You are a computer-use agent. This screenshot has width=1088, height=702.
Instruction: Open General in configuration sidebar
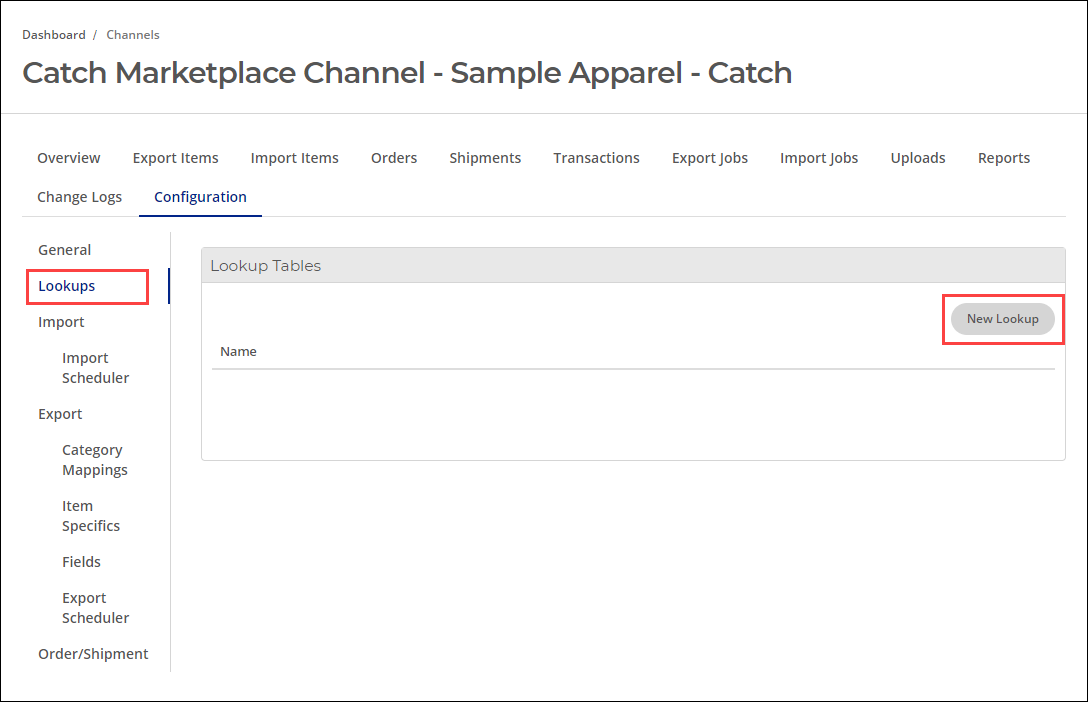click(65, 250)
